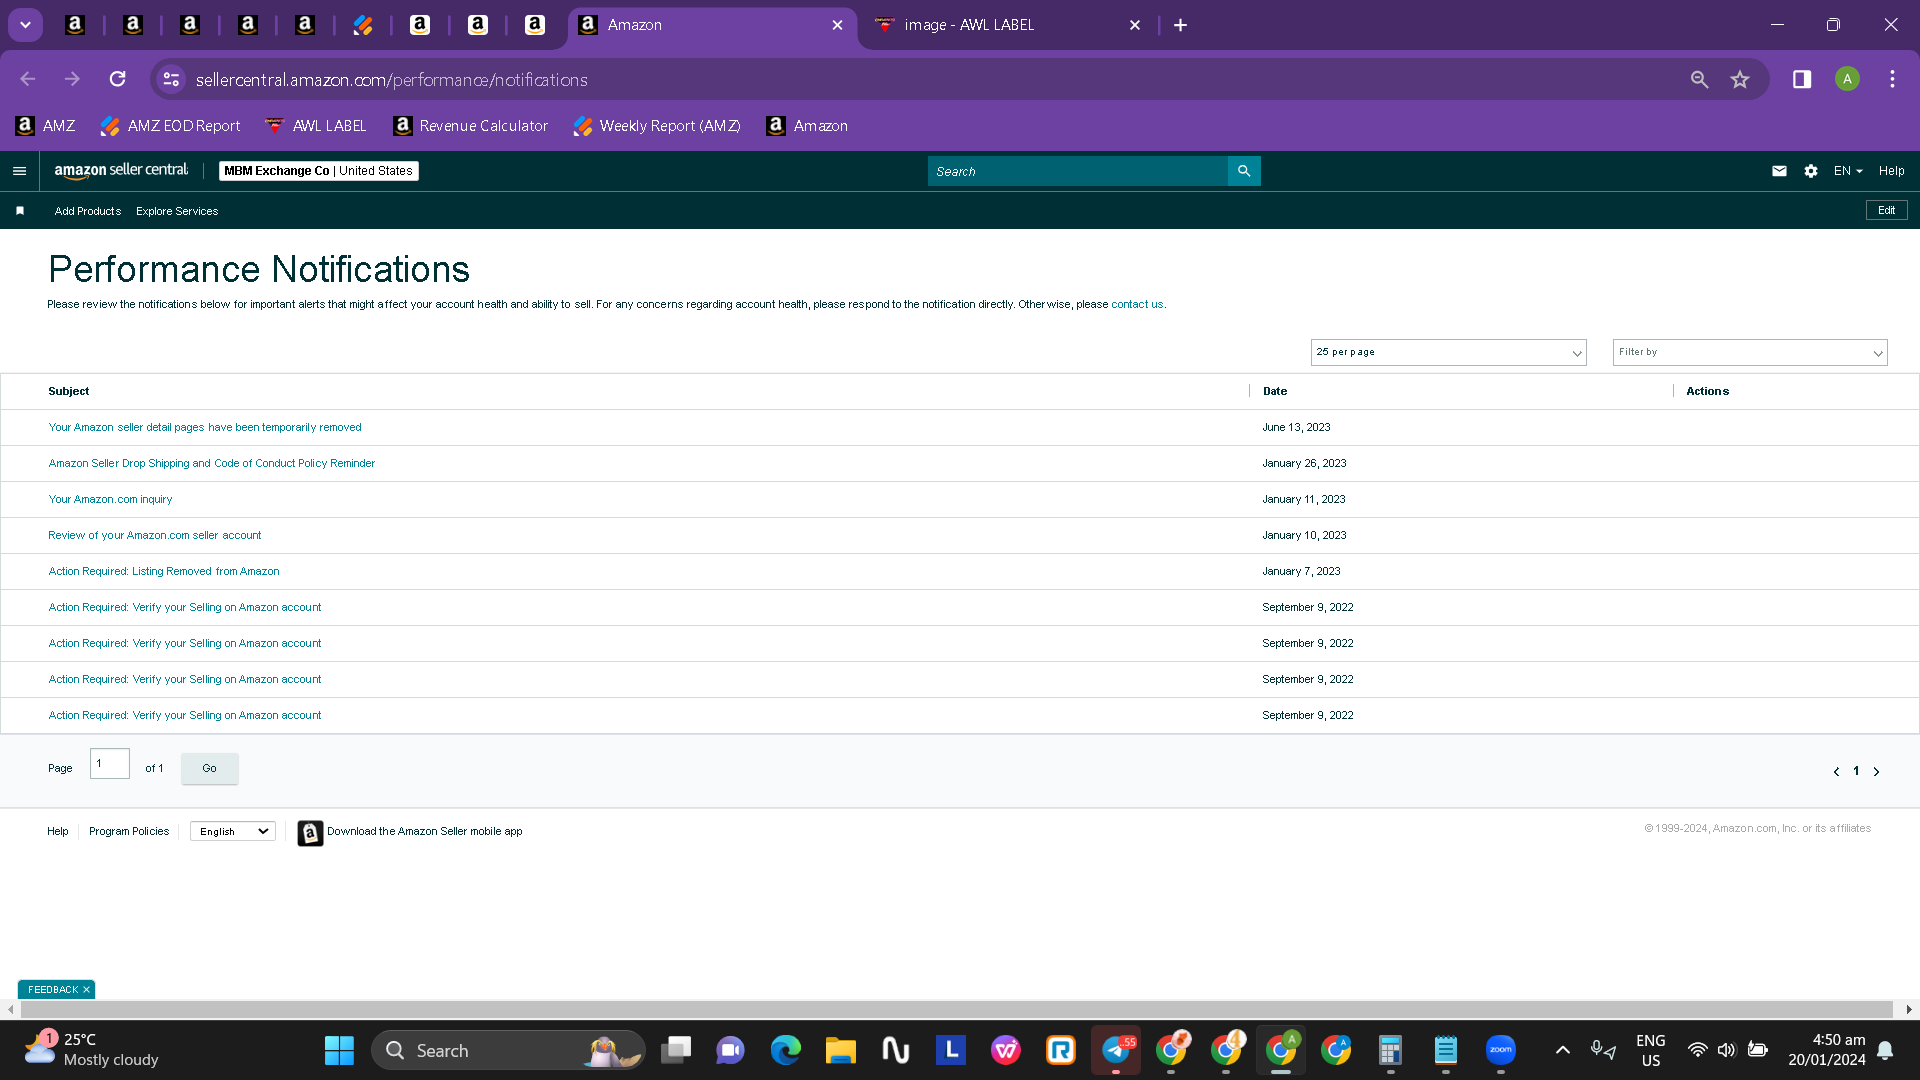This screenshot has width=1920, height=1080.
Task: Open the Filter by dropdown
Action: 1750,352
